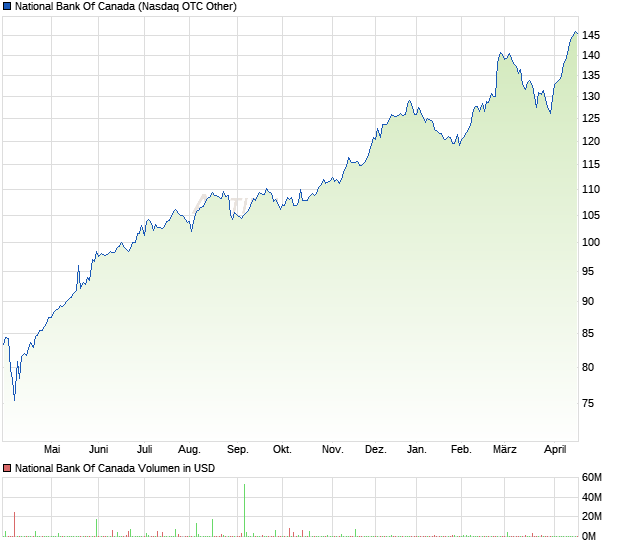Click the 130 price axis value
620x546 pixels.
click(591, 96)
